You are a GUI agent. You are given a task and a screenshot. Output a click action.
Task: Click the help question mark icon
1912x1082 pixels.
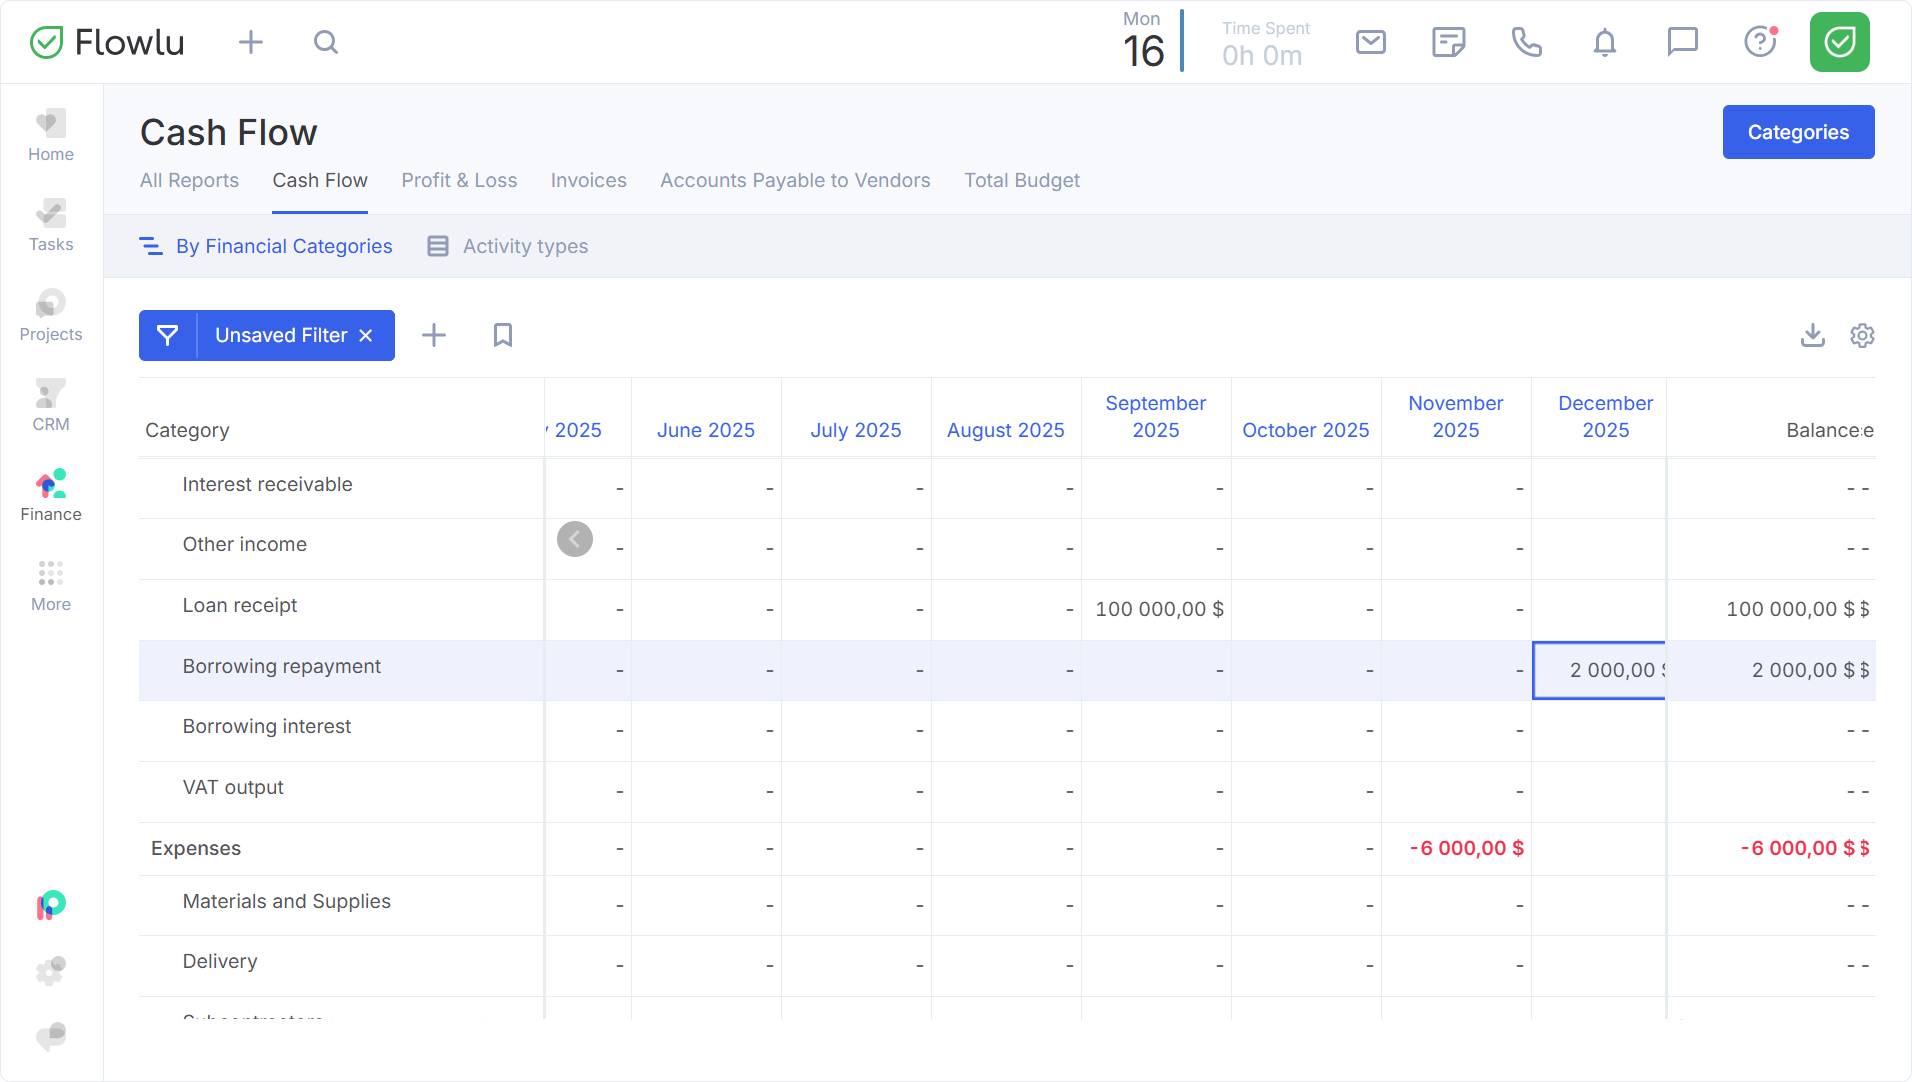[x=1759, y=42]
